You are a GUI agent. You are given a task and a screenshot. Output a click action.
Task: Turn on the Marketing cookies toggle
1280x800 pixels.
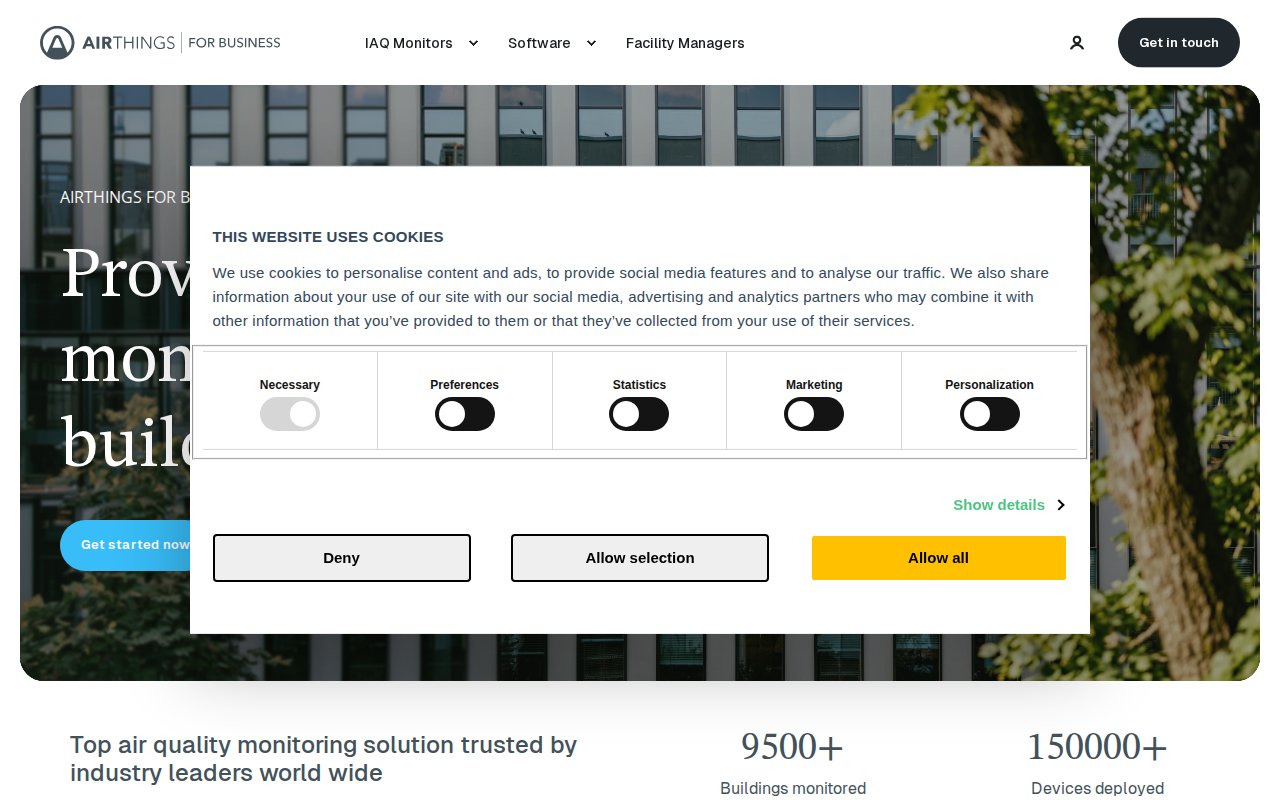click(x=814, y=414)
